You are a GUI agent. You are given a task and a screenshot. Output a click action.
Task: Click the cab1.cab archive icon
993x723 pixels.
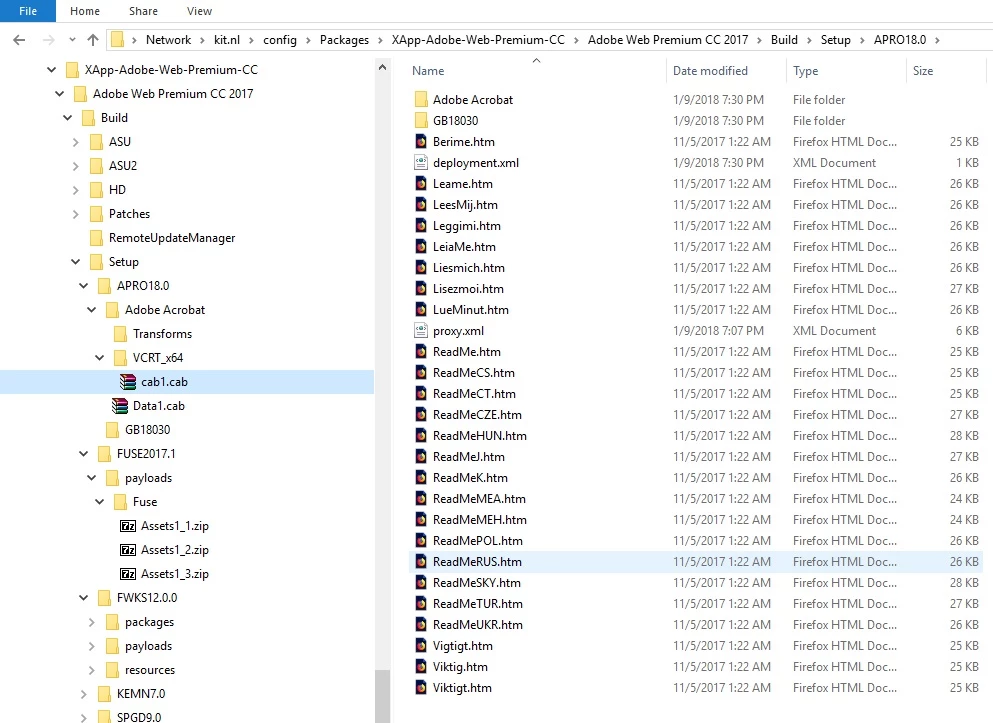(128, 382)
